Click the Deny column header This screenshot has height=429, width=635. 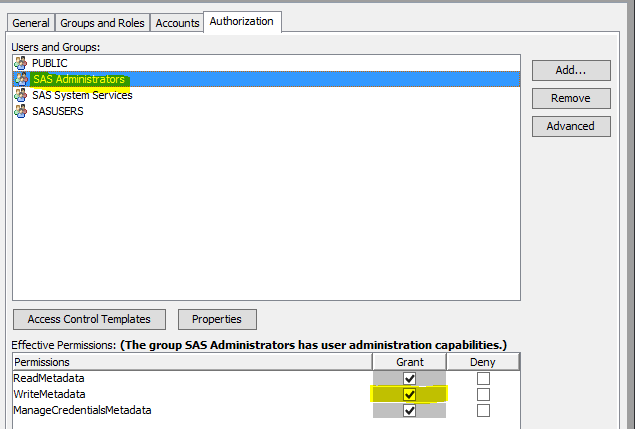(x=483, y=362)
